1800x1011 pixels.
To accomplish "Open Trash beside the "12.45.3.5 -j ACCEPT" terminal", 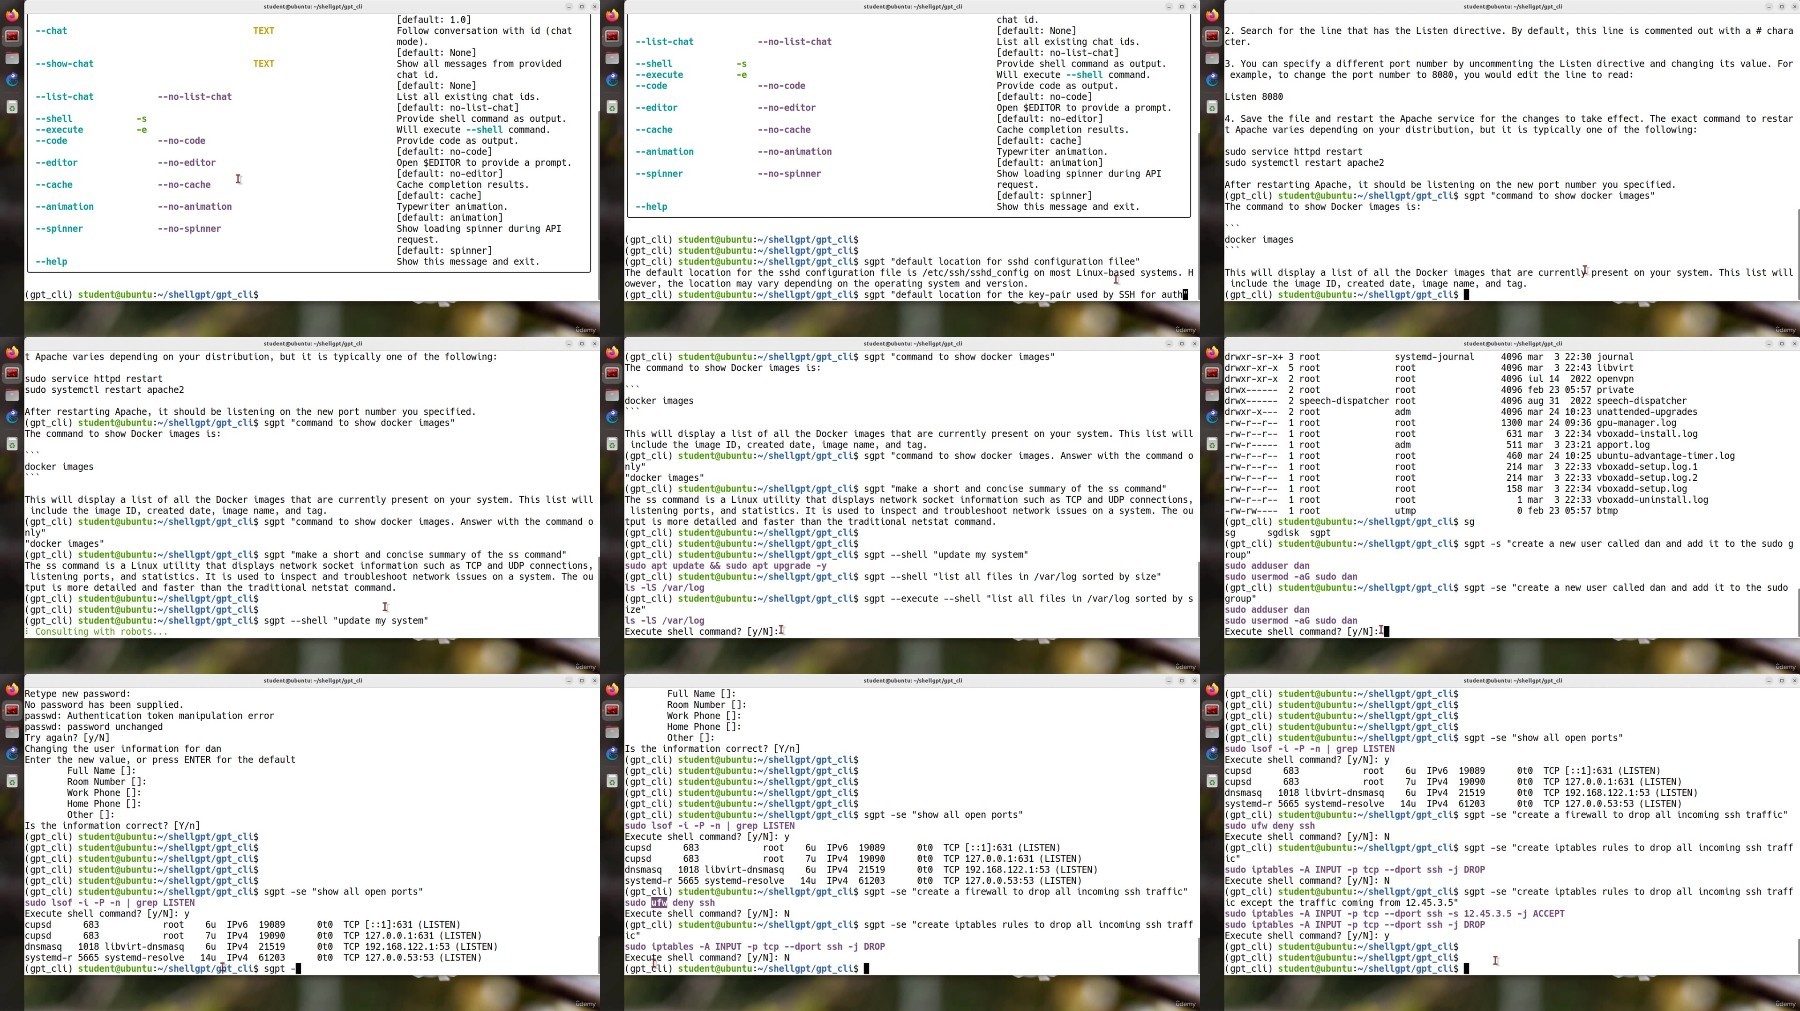I will click(1212, 781).
